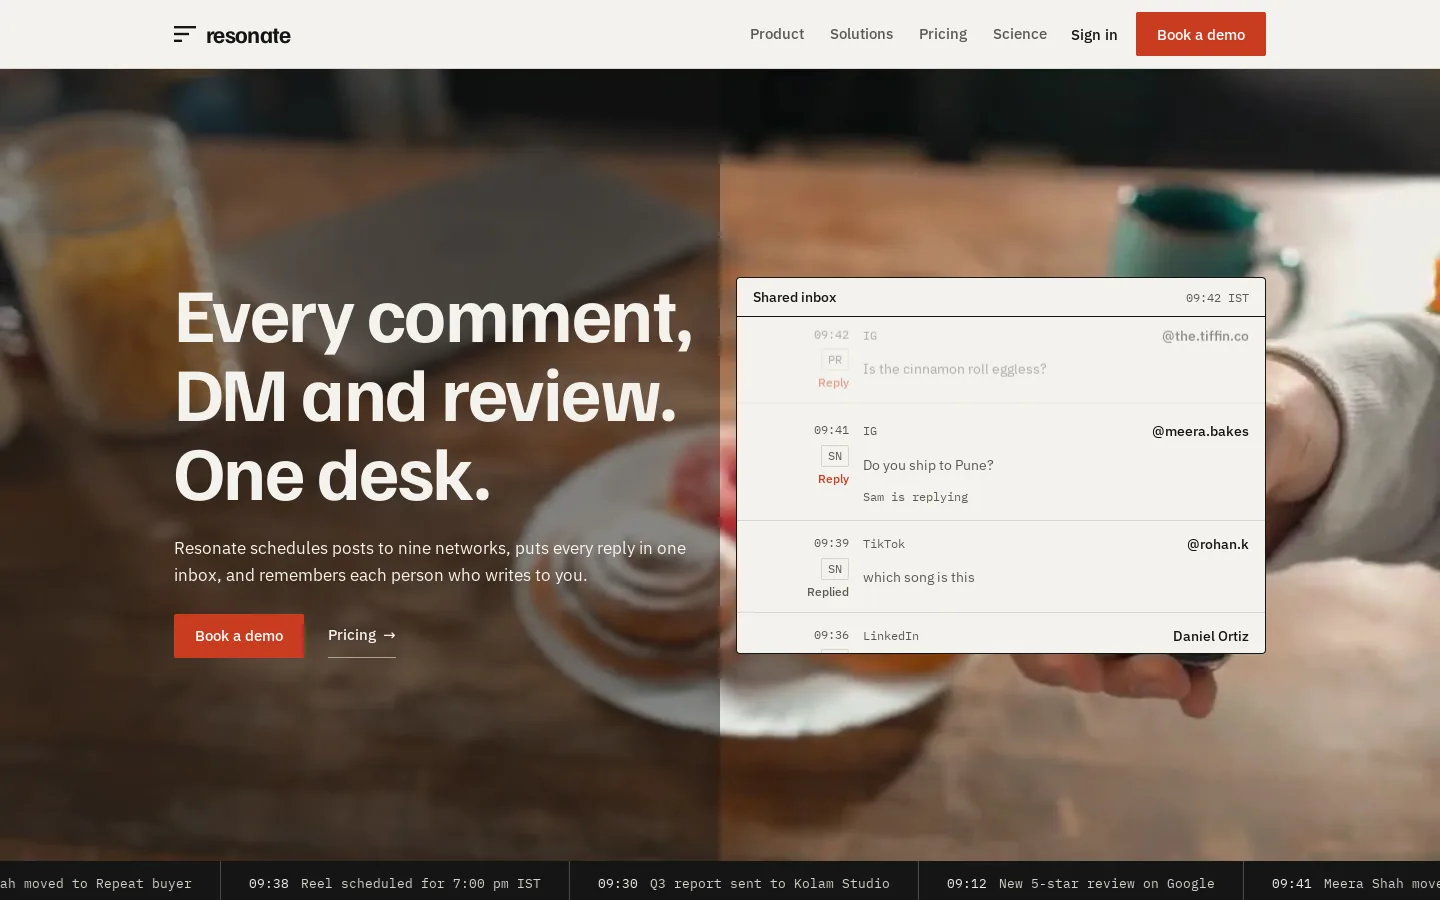
Task: Click the Shared inbox panel title
Action: click(795, 297)
